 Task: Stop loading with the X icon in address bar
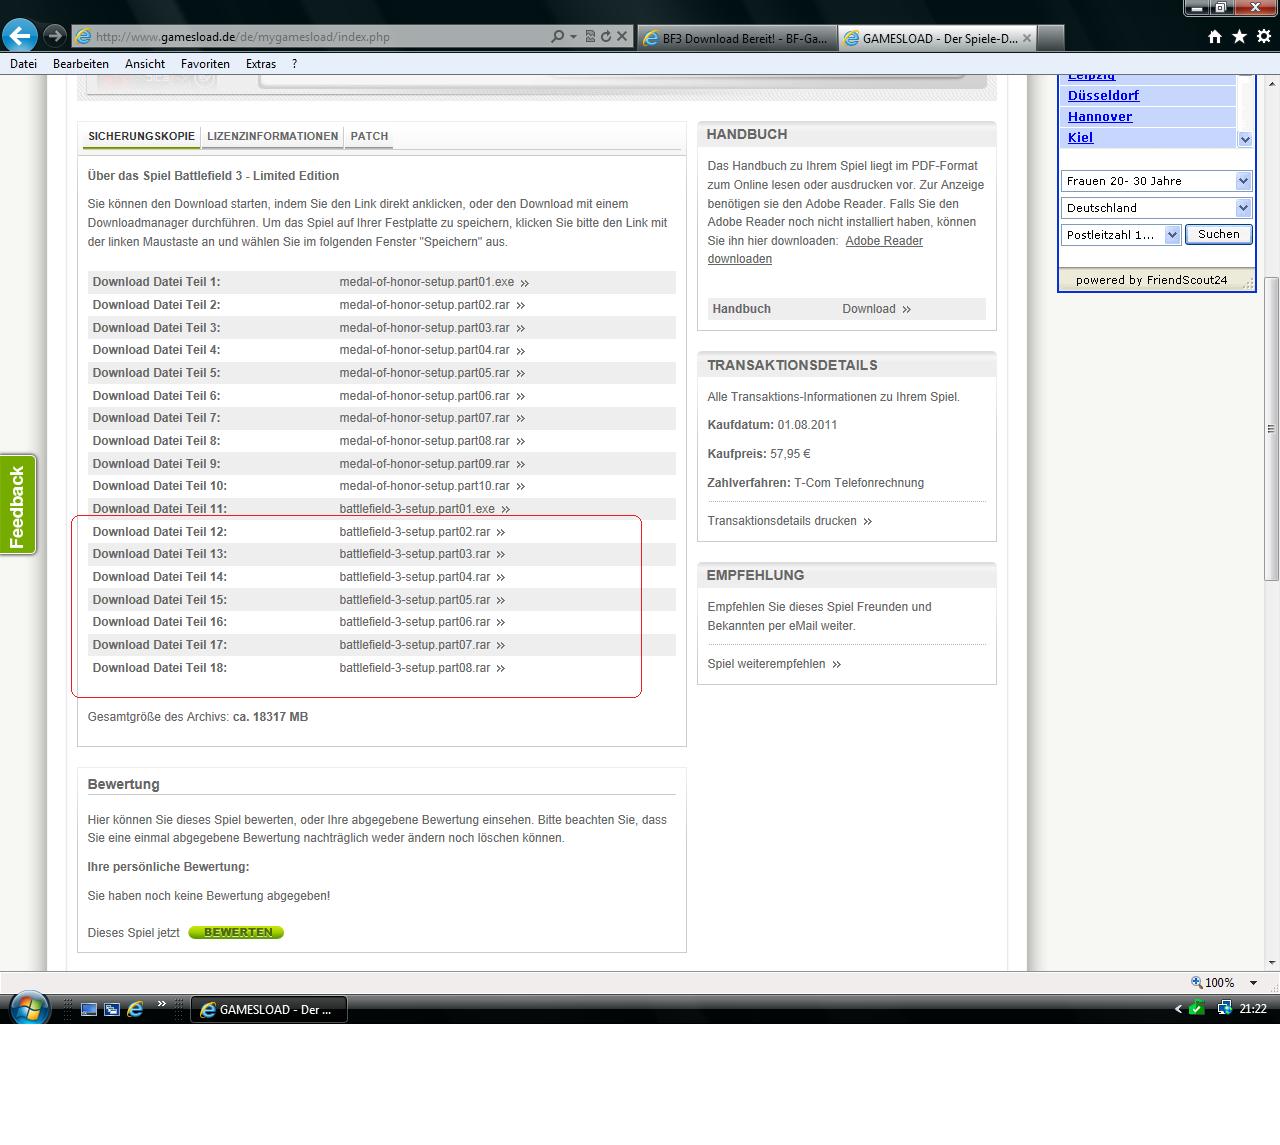pos(622,37)
